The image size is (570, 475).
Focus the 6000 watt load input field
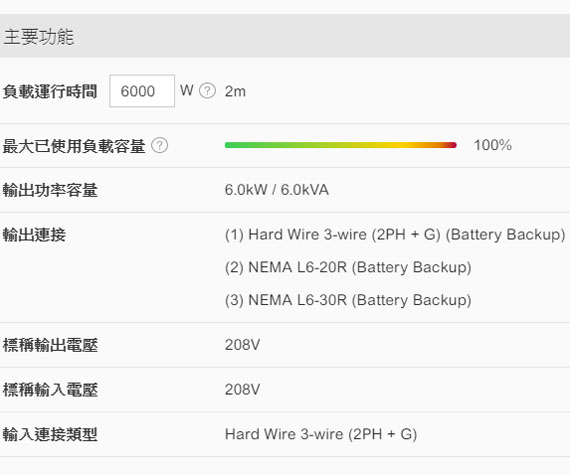(142, 91)
